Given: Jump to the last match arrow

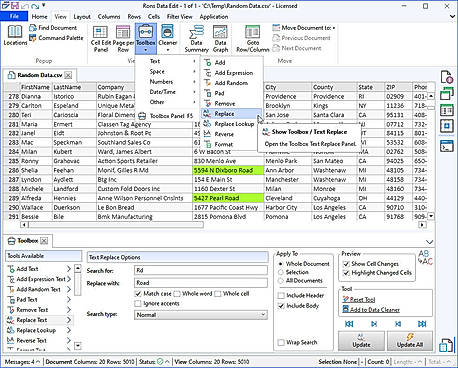Looking at the screenshot, I should point(422,324).
